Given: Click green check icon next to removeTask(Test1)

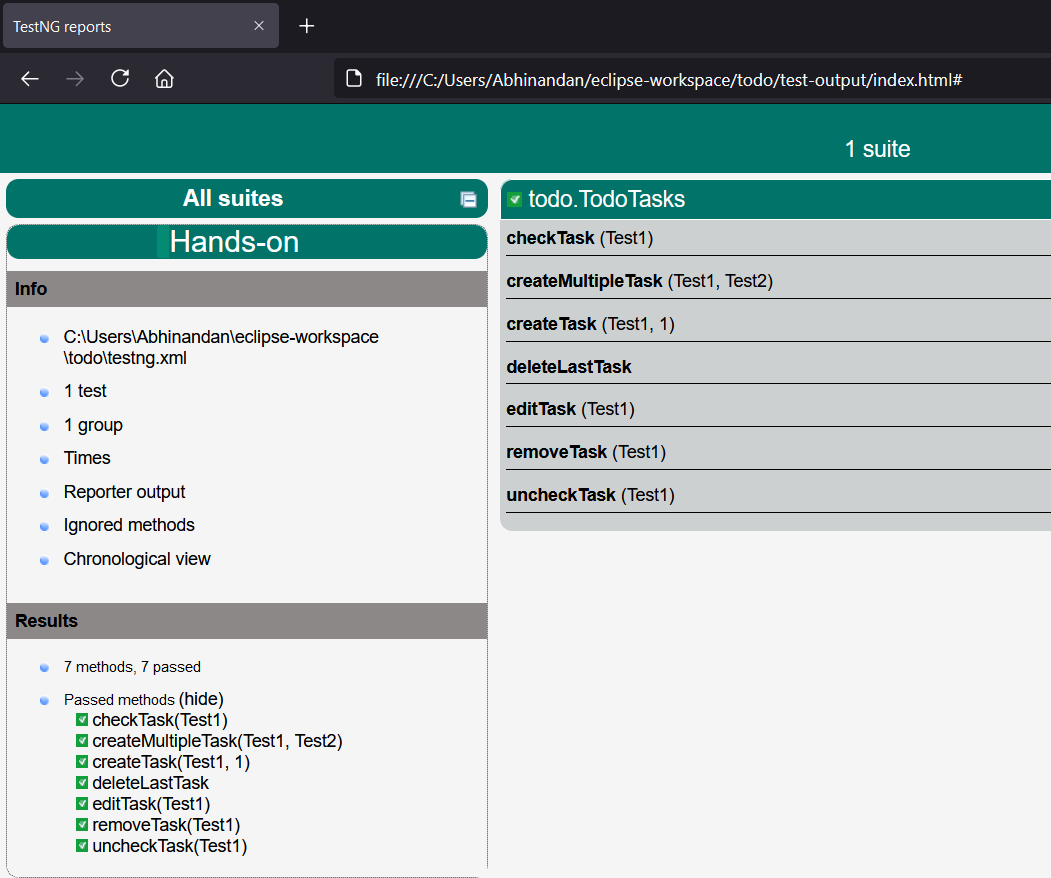Looking at the screenshot, I should pos(82,824).
